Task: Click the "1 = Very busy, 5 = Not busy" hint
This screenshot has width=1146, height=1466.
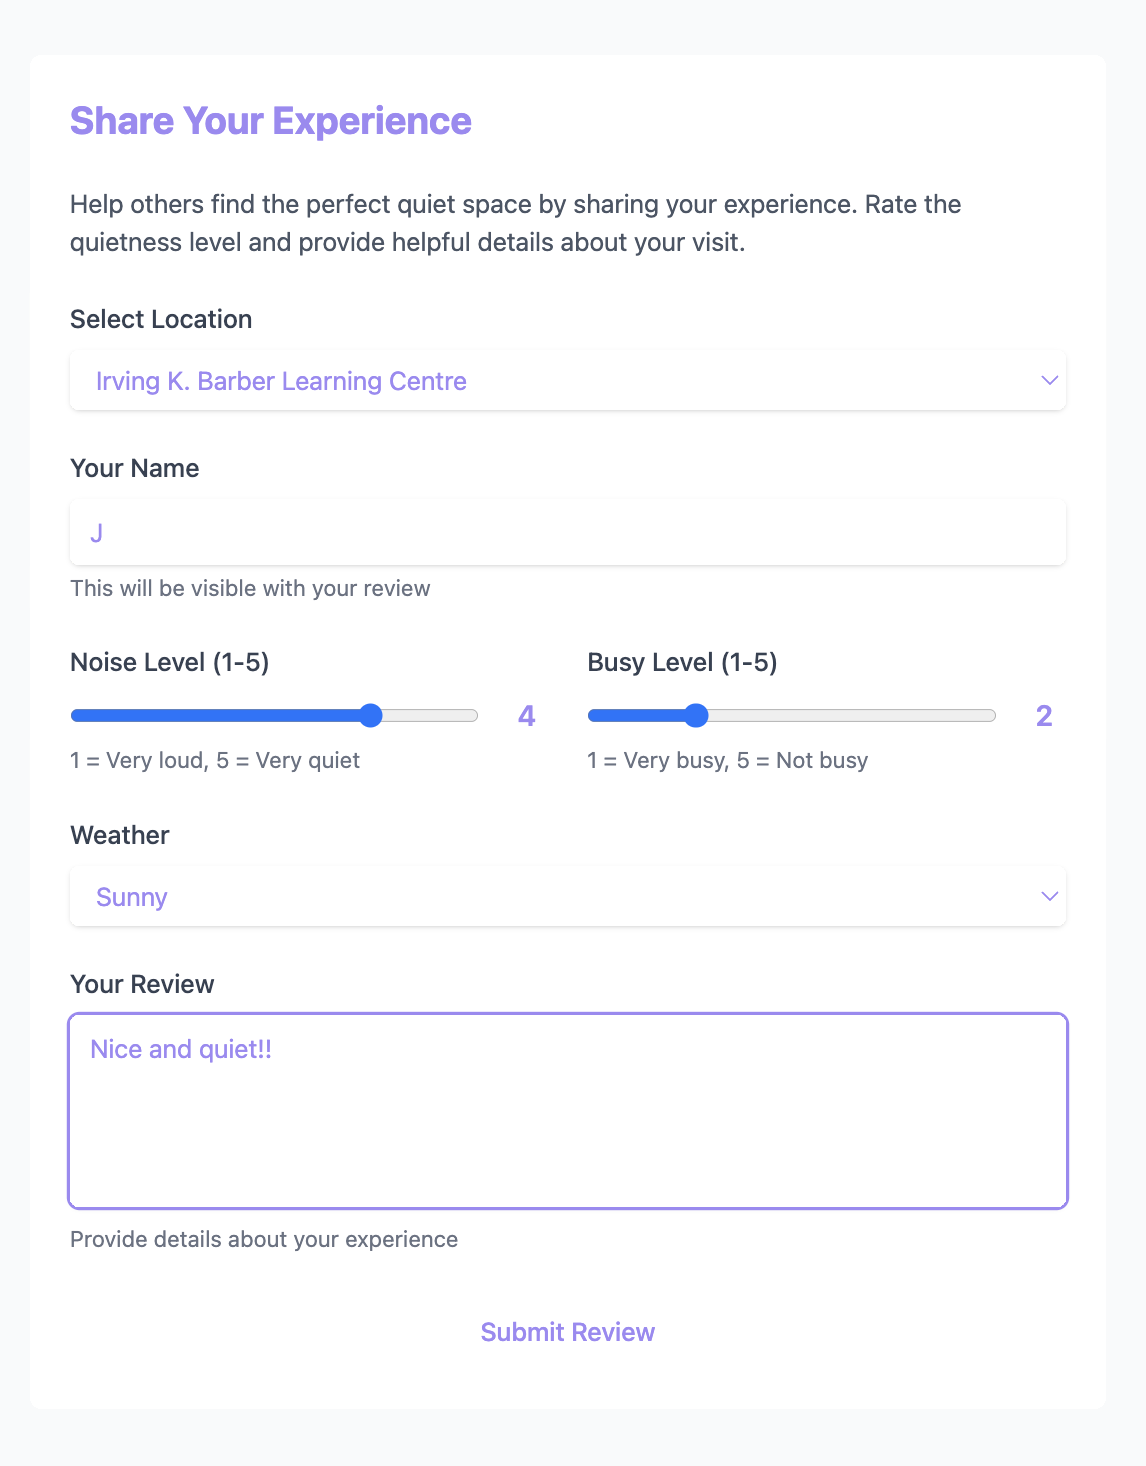Action: click(x=727, y=760)
